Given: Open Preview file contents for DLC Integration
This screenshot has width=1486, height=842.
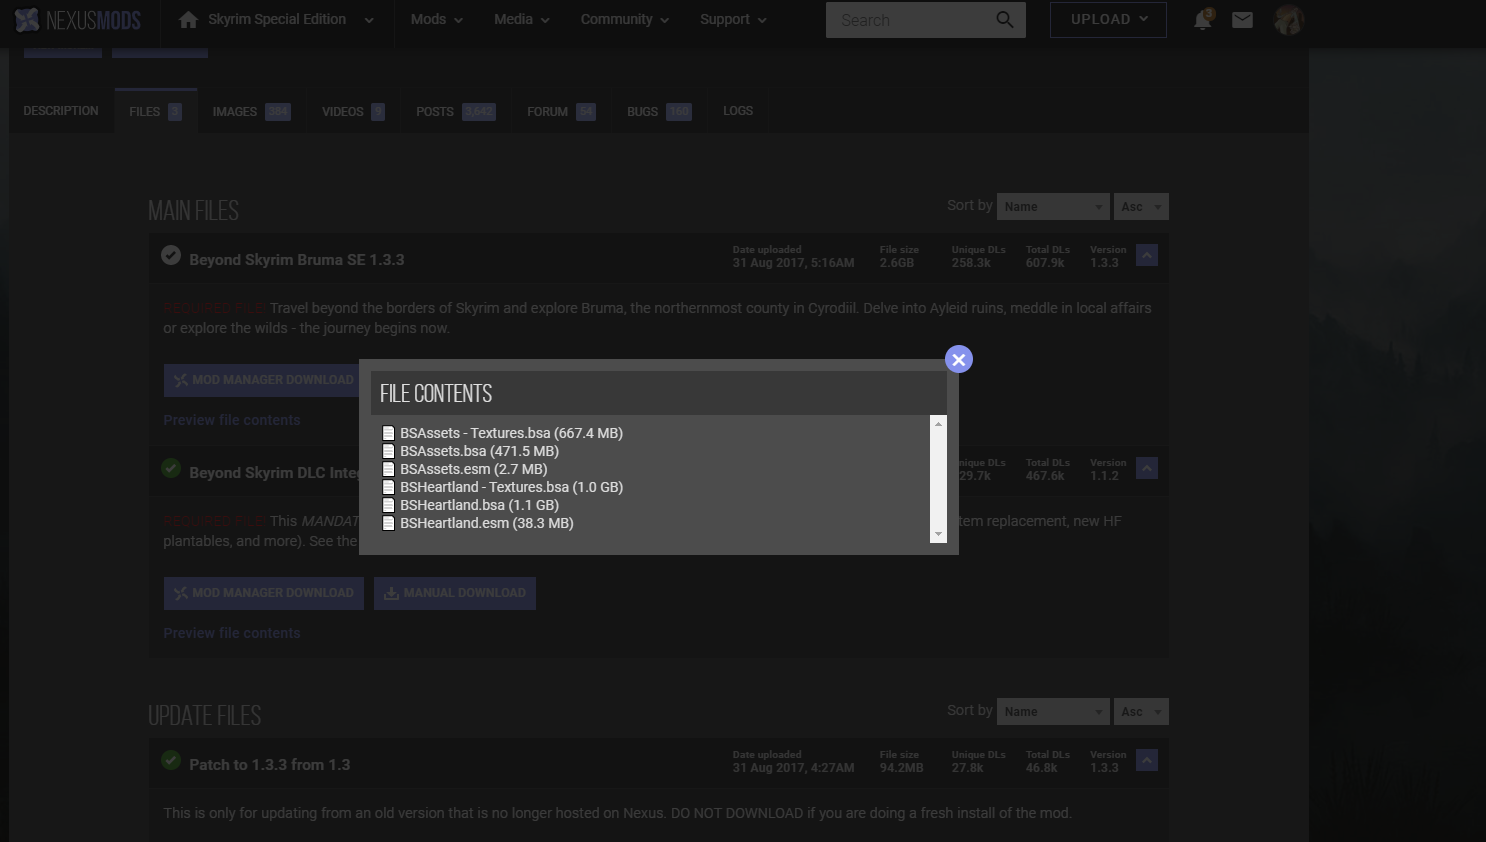Looking at the screenshot, I should [x=232, y=634].
